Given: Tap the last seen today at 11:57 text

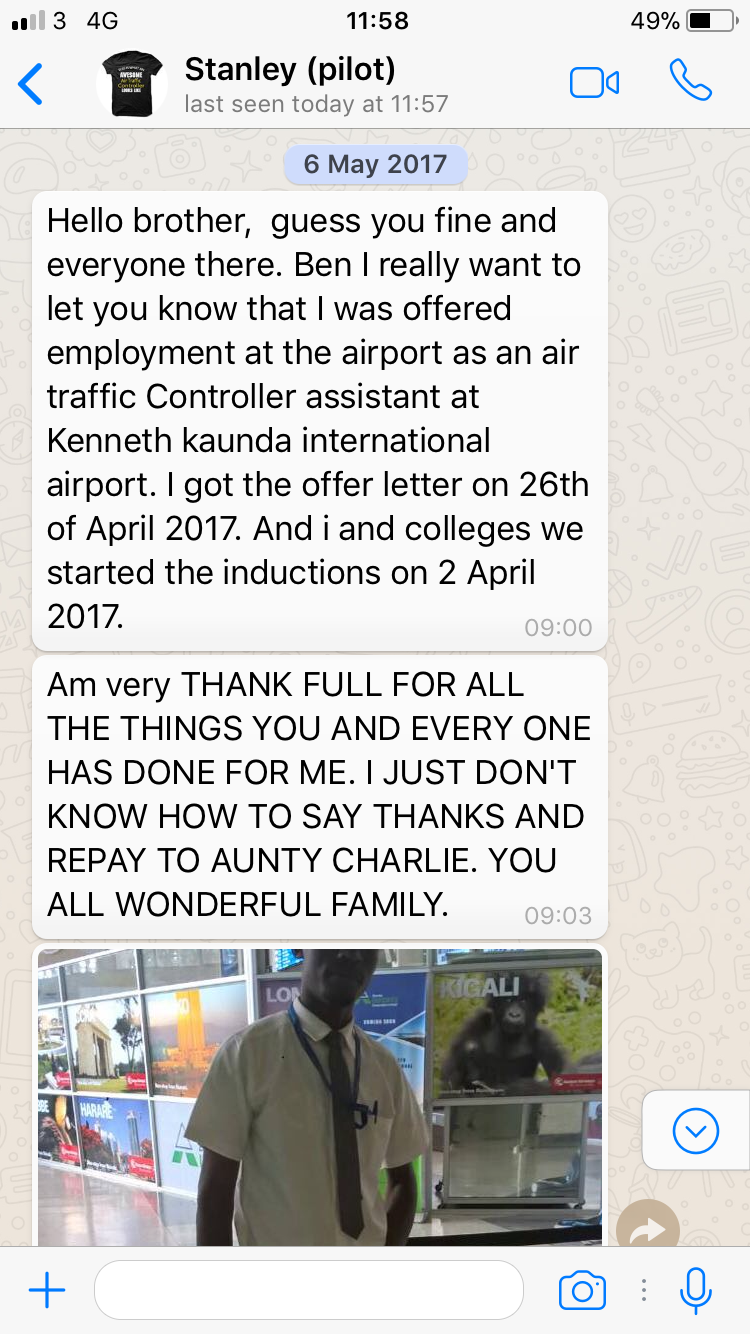Looking at the screenshot, I should coord(316,104).
